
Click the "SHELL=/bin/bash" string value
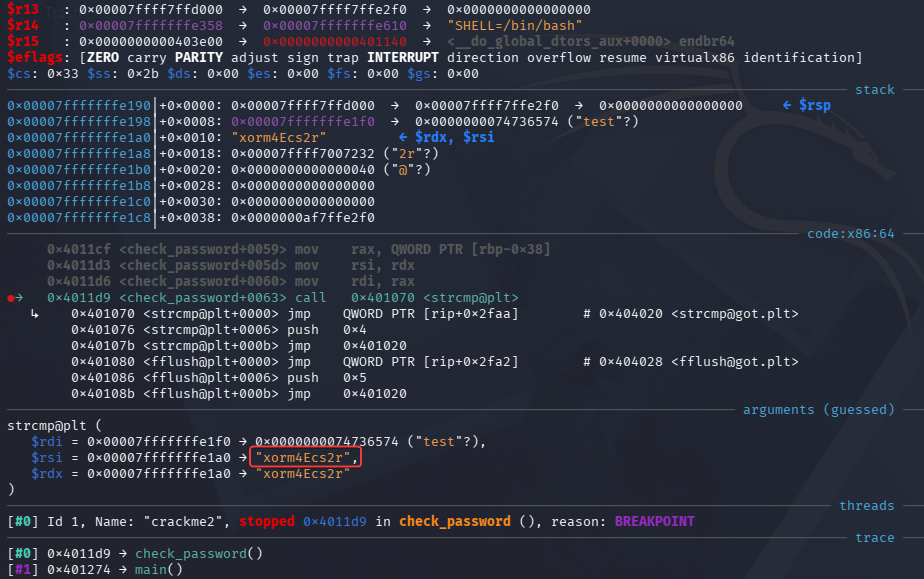514,26
